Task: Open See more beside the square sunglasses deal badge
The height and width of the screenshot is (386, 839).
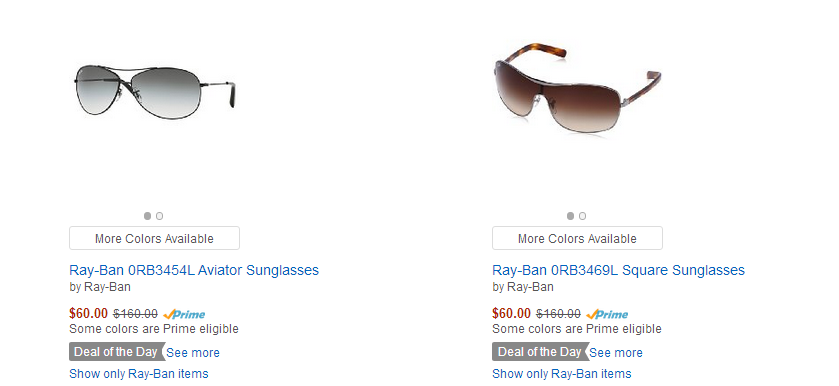Action: (x=616, y=353)
